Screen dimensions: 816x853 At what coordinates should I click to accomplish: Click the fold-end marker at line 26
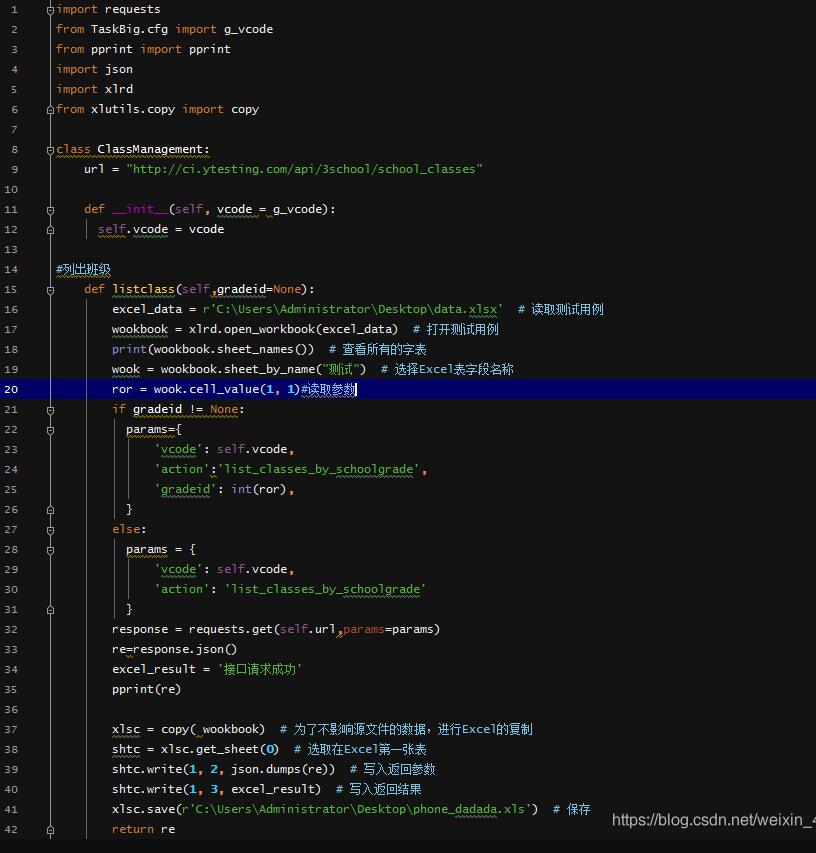click(50, 509)
